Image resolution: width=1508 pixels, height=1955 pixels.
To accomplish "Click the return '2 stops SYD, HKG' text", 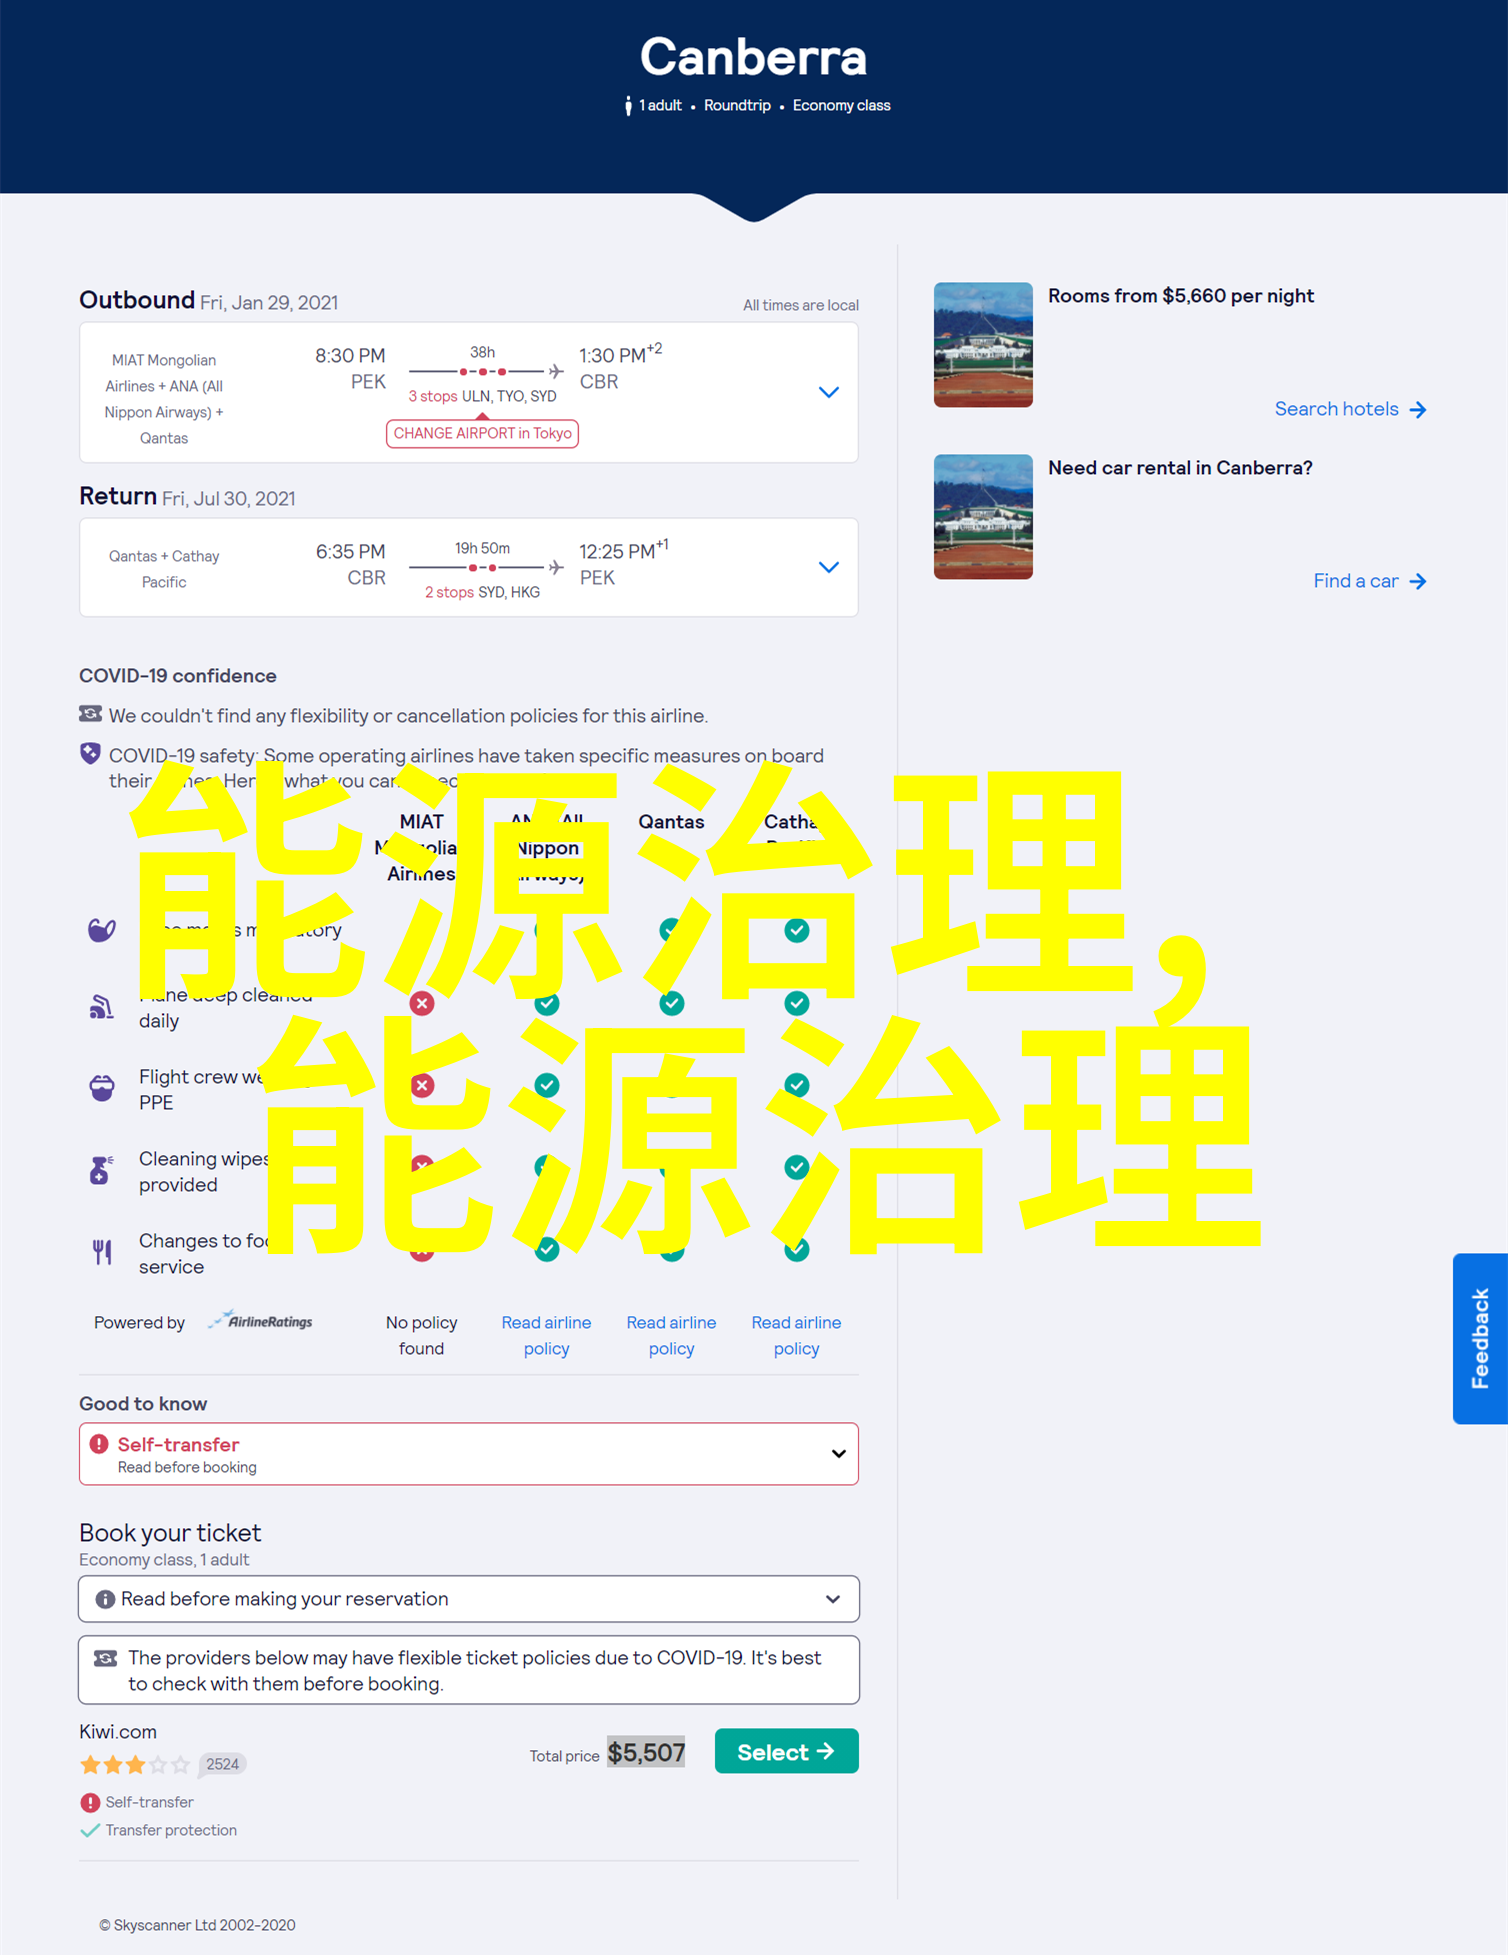I will pyautogui.click(x=482, y=592).
